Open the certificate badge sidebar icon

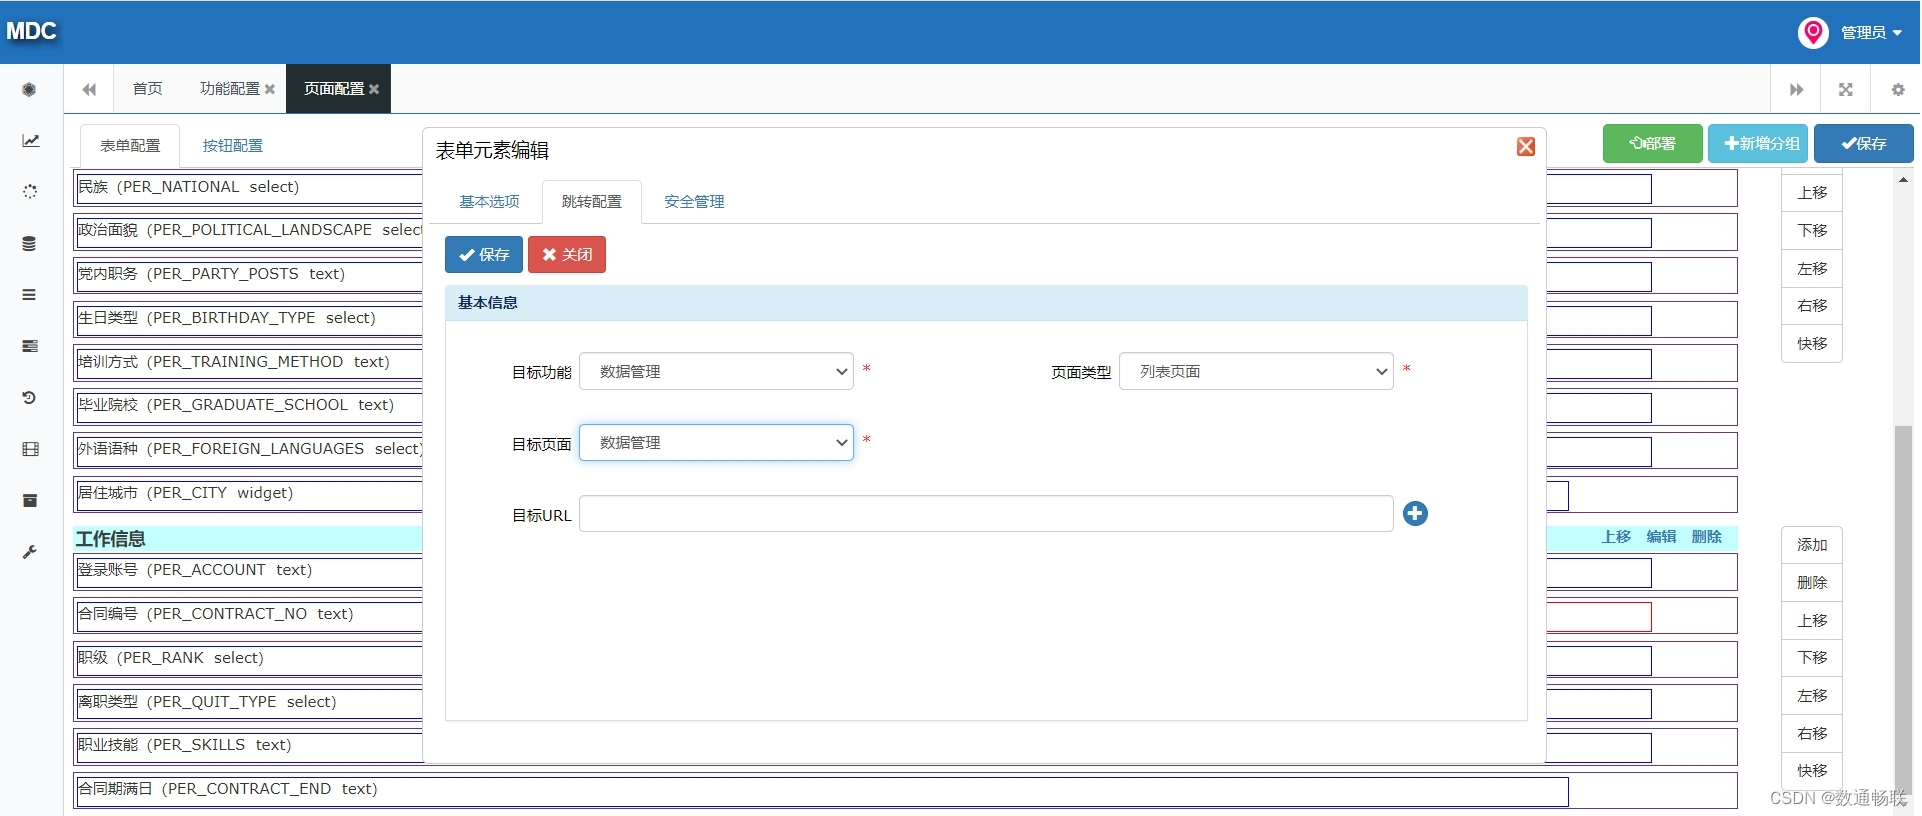[29, 90]
